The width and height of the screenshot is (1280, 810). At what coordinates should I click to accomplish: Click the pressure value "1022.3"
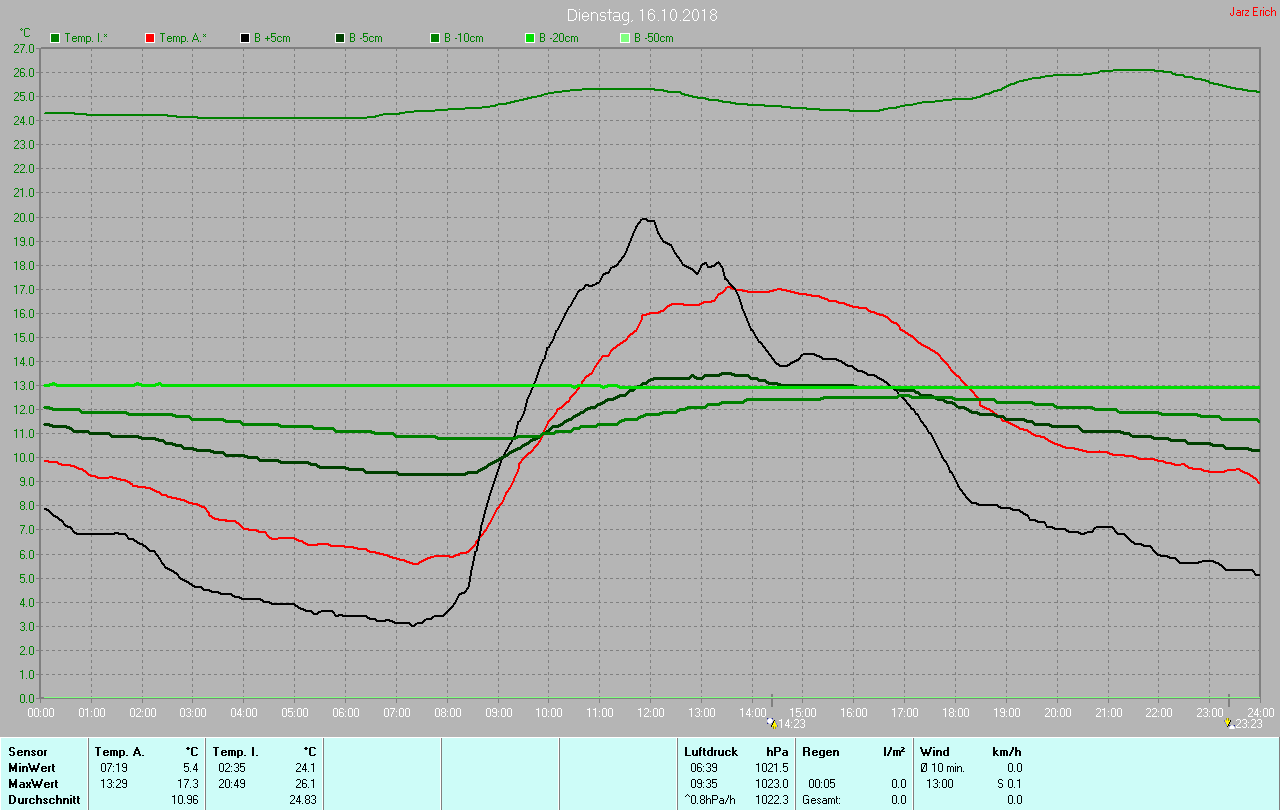[771, 800]
